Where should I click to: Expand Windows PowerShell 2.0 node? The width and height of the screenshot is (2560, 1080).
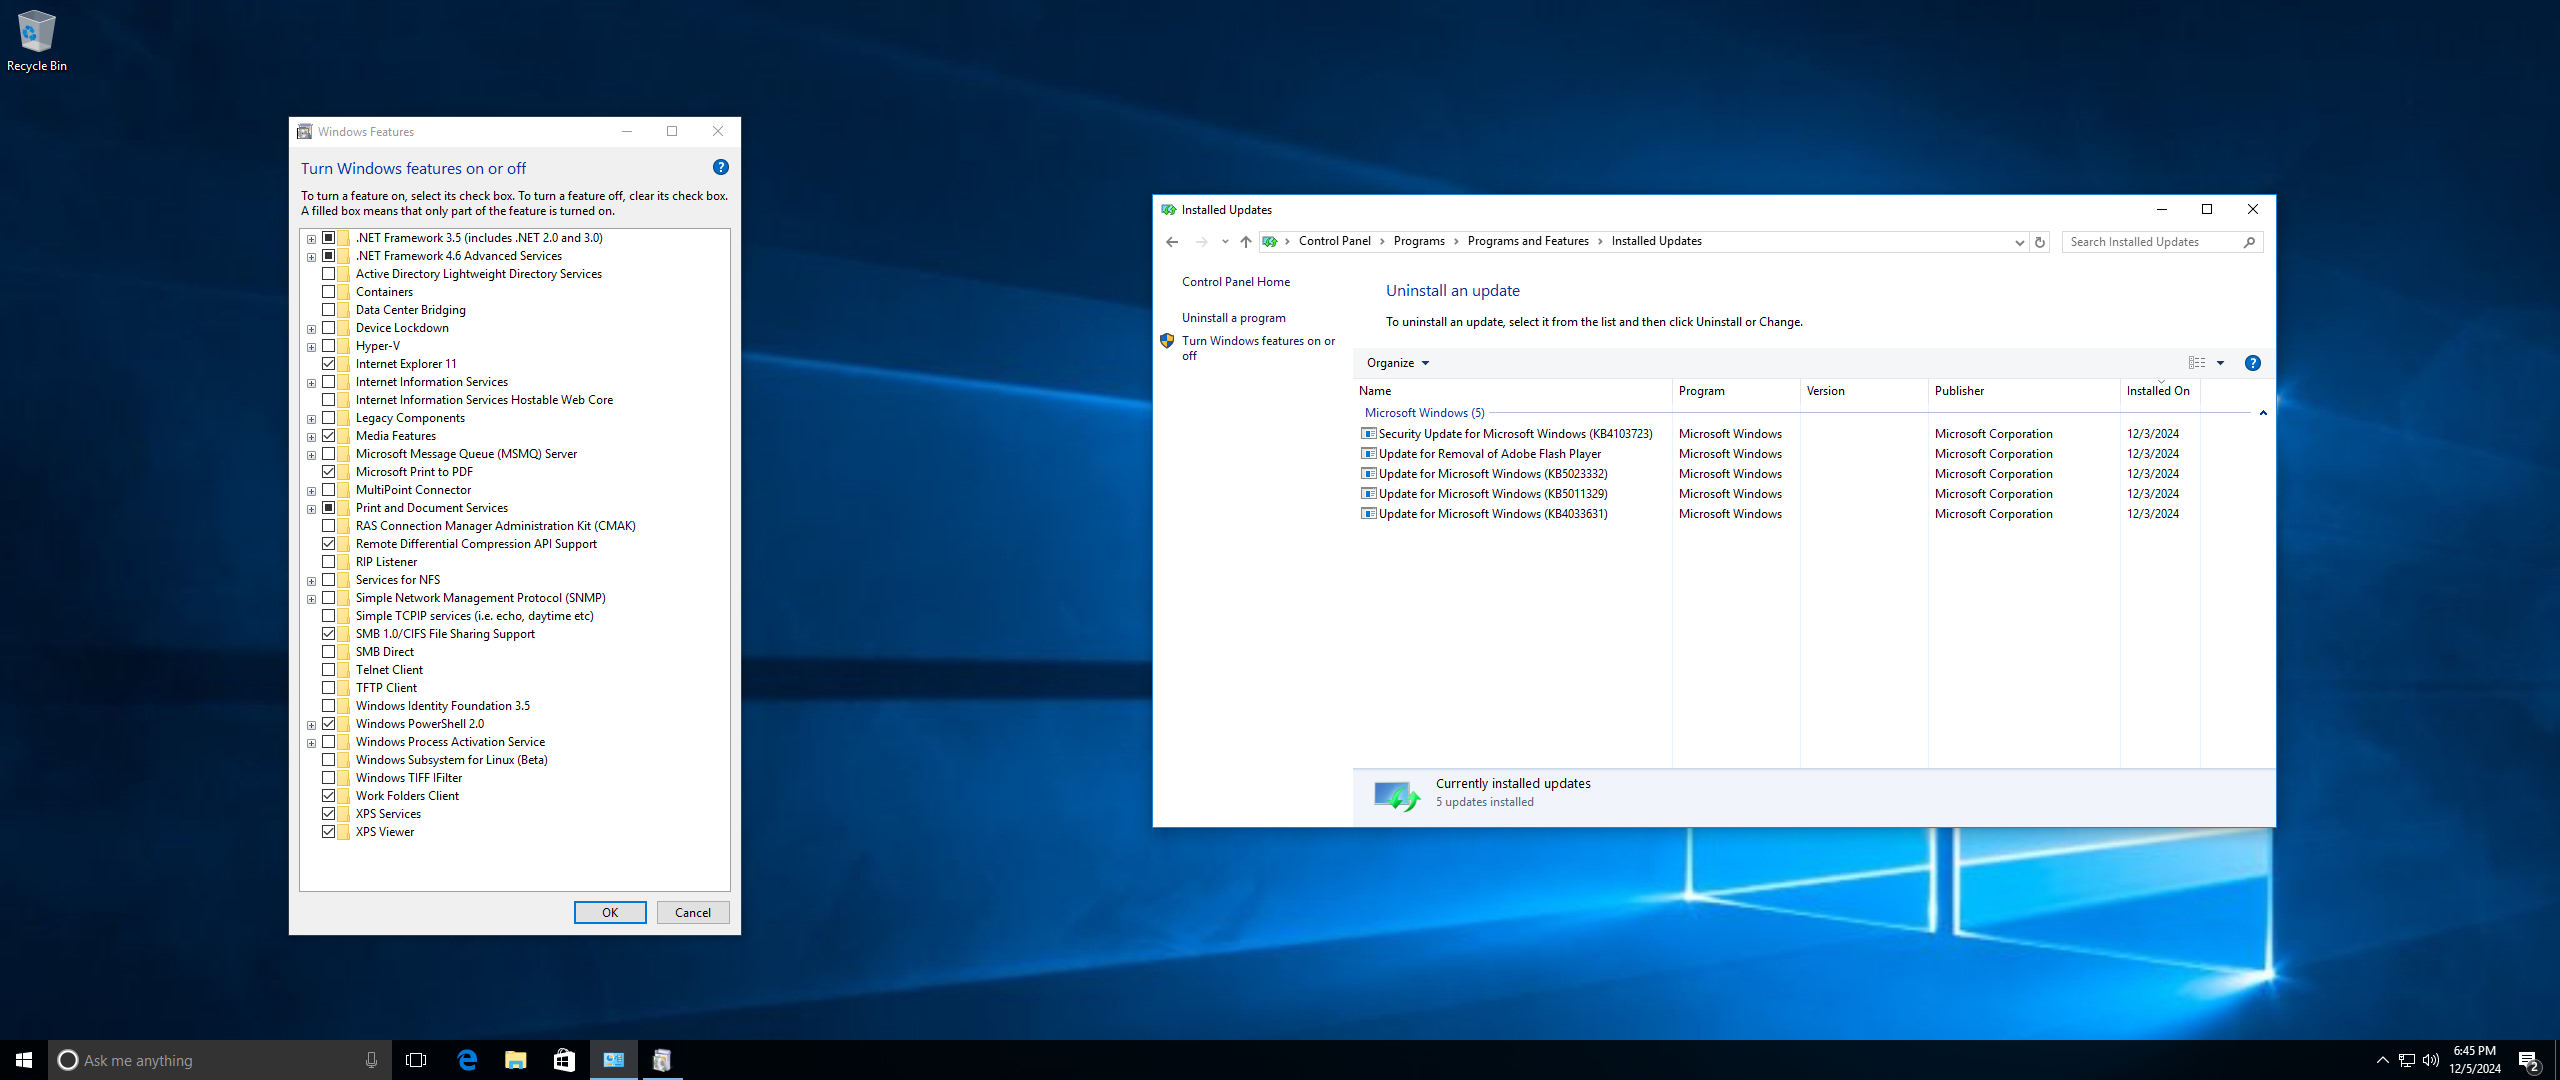click(311, 725)
